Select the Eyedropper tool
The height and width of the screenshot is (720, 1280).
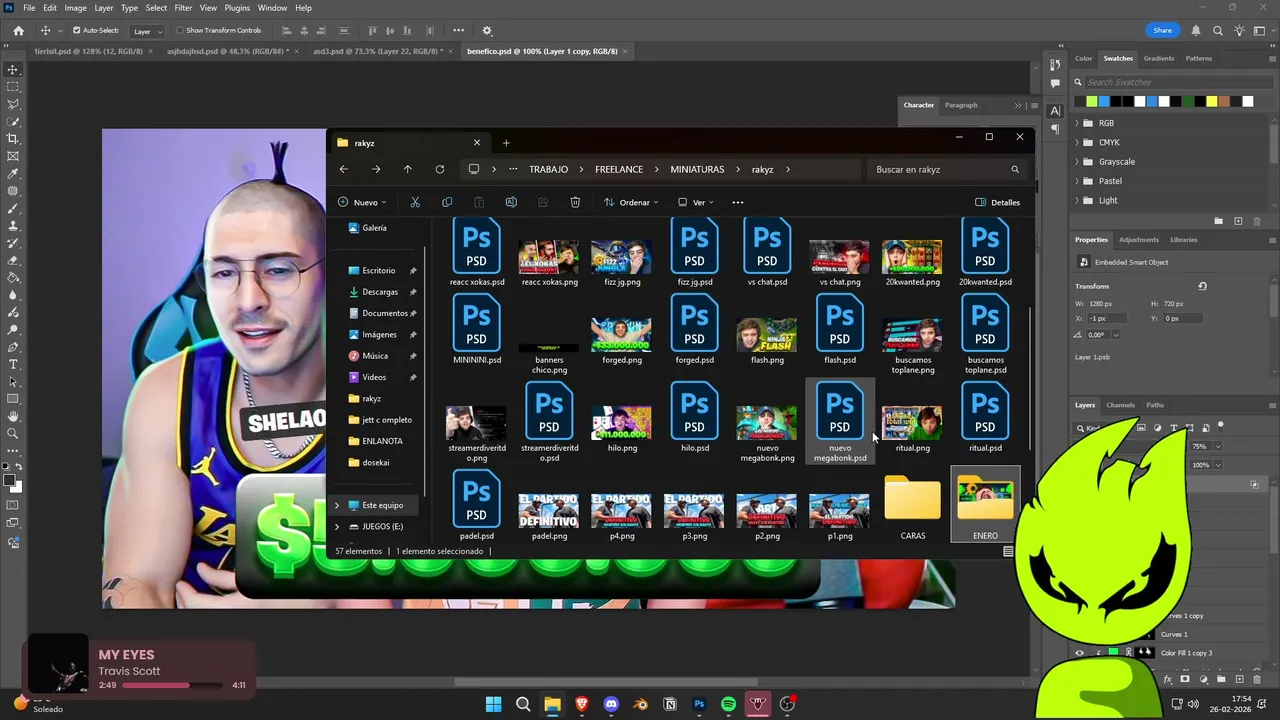click(x=13, y=174)
